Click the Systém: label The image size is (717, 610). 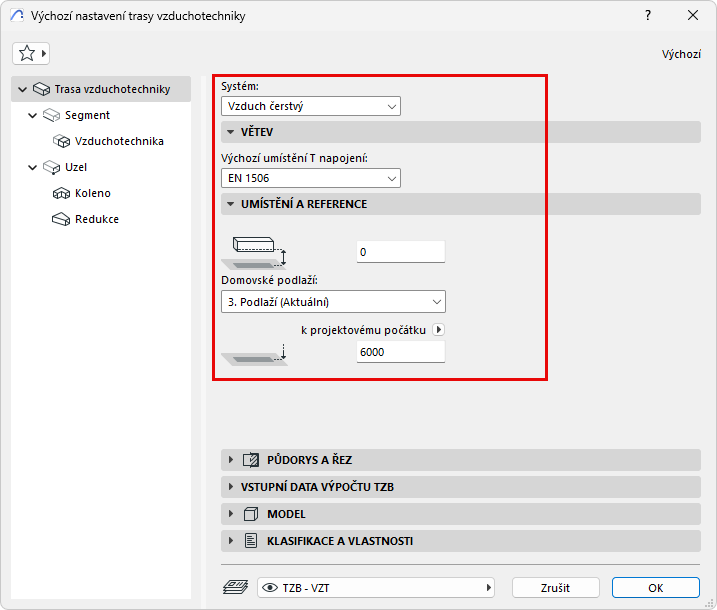240,86
